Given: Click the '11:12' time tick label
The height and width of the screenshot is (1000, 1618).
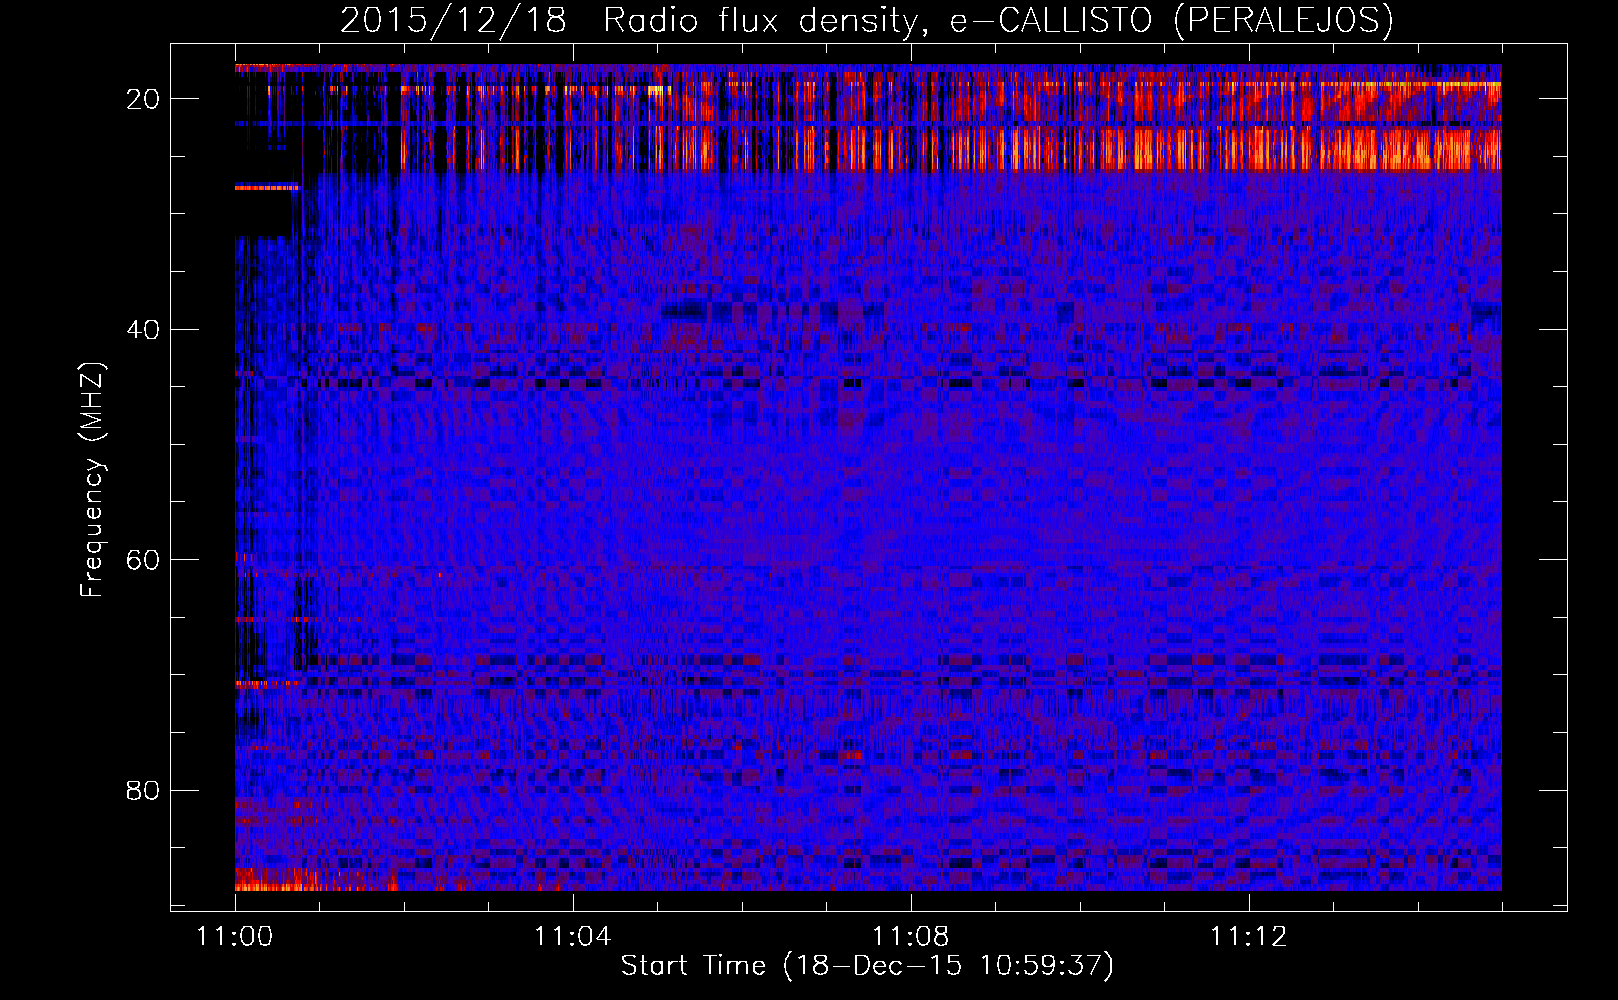Looking at the screenshot, I should pos(1248,937).
